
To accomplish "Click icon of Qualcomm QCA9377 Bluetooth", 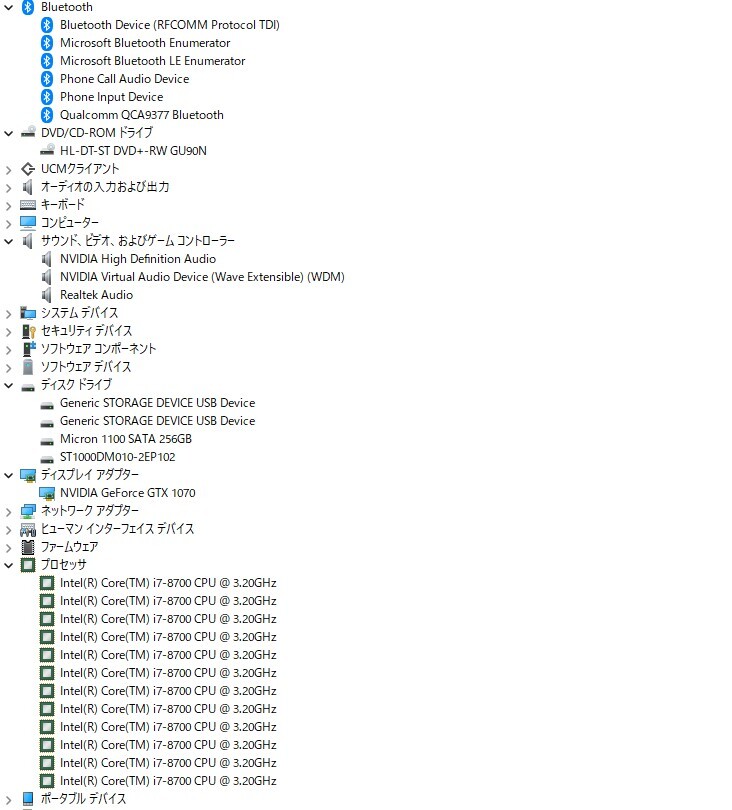I will [x=47, y=115].
